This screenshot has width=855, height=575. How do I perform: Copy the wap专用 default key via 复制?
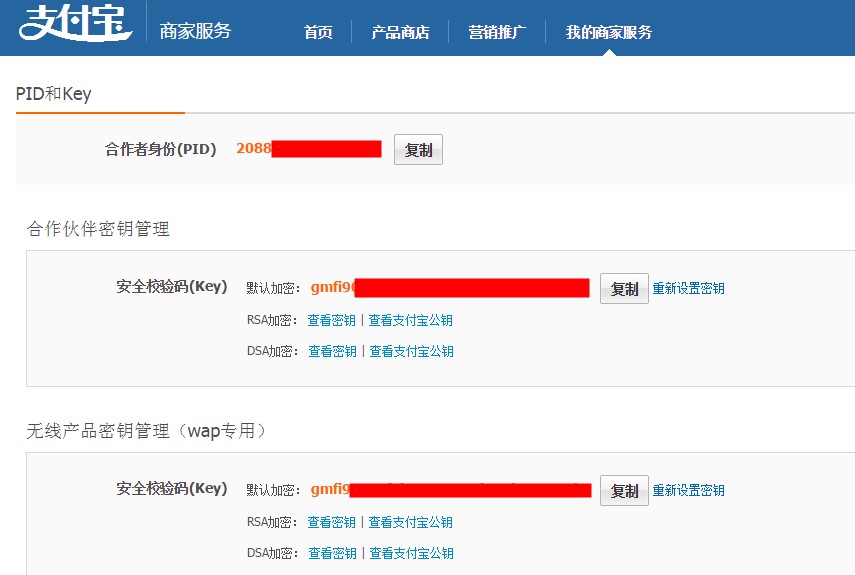click(x=624, y=491)
